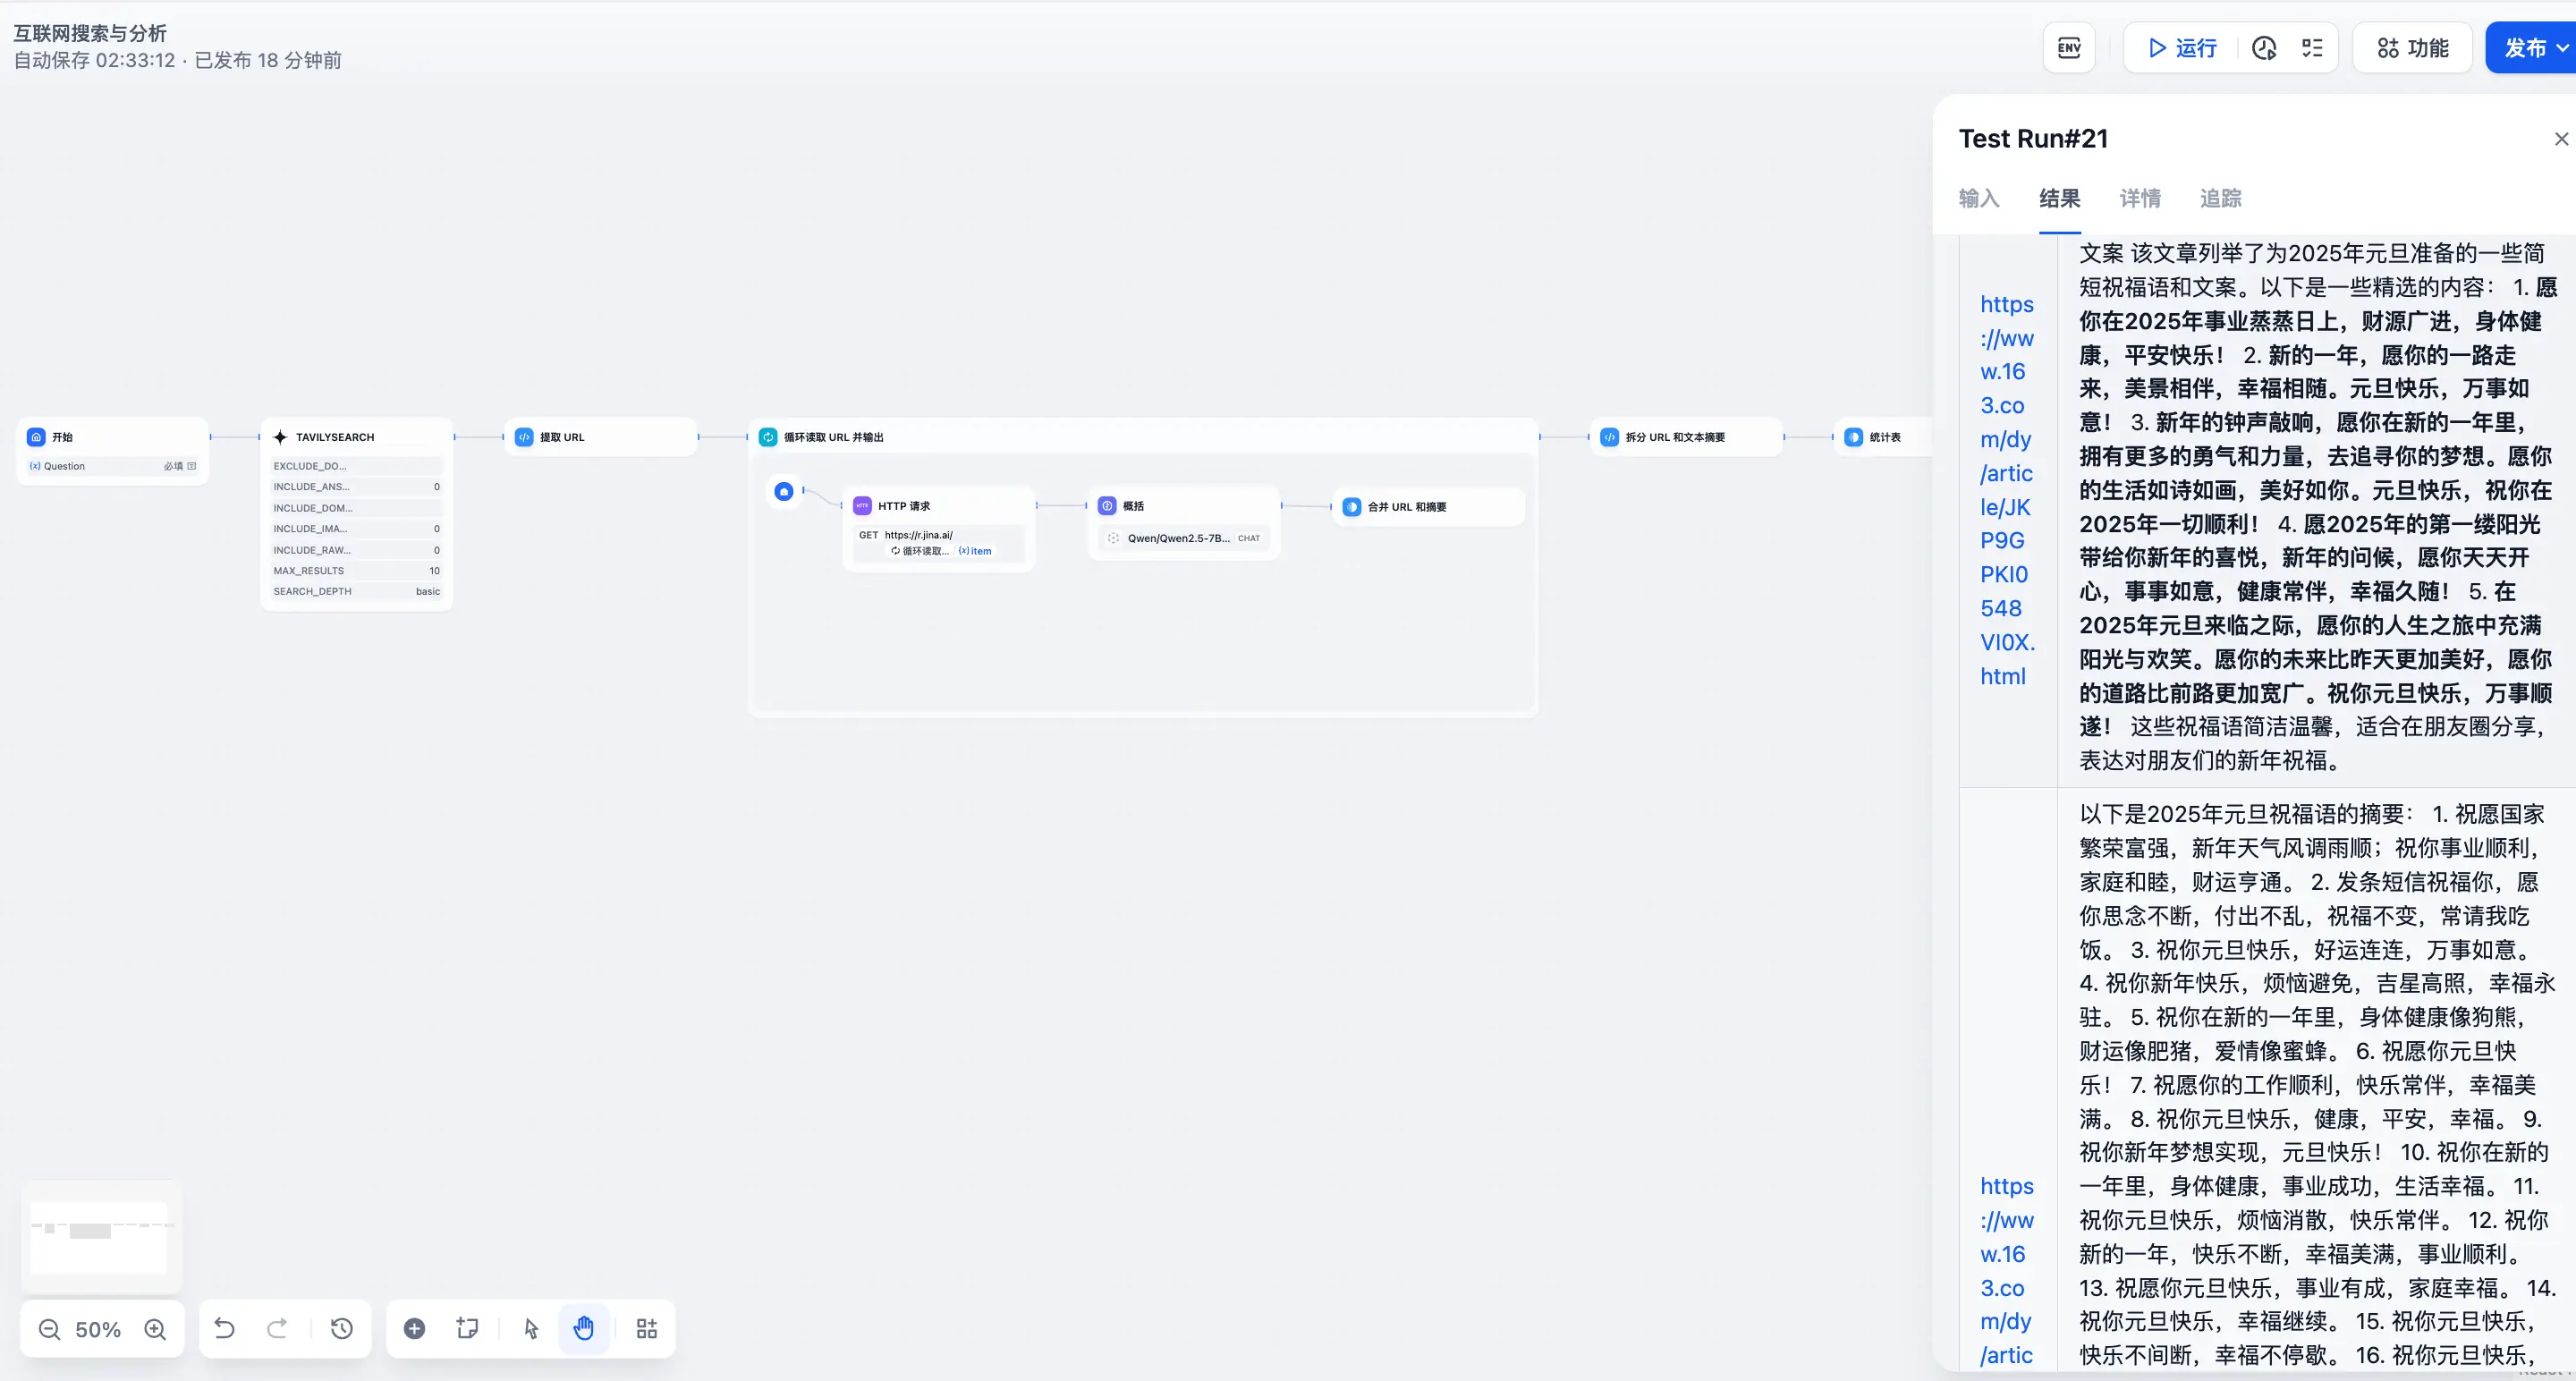Switch to the 输入 tab

(1979, 198)
